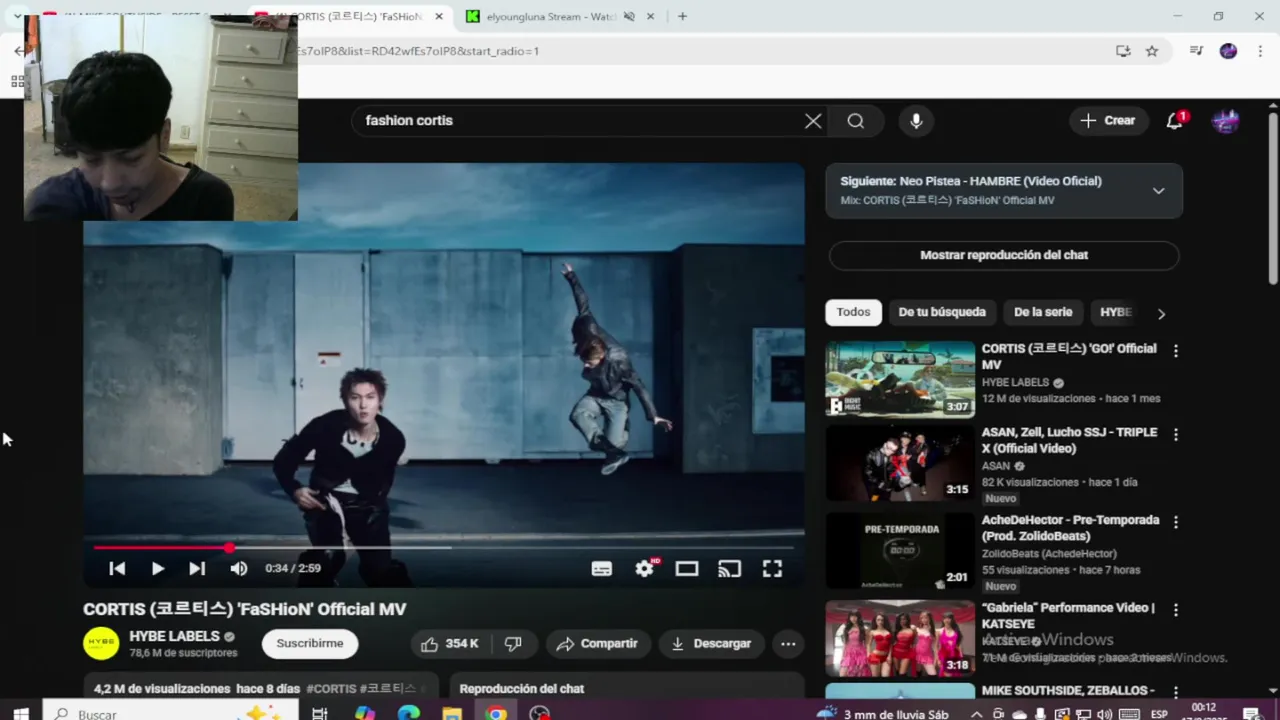Switch player to theater mode

687,568
